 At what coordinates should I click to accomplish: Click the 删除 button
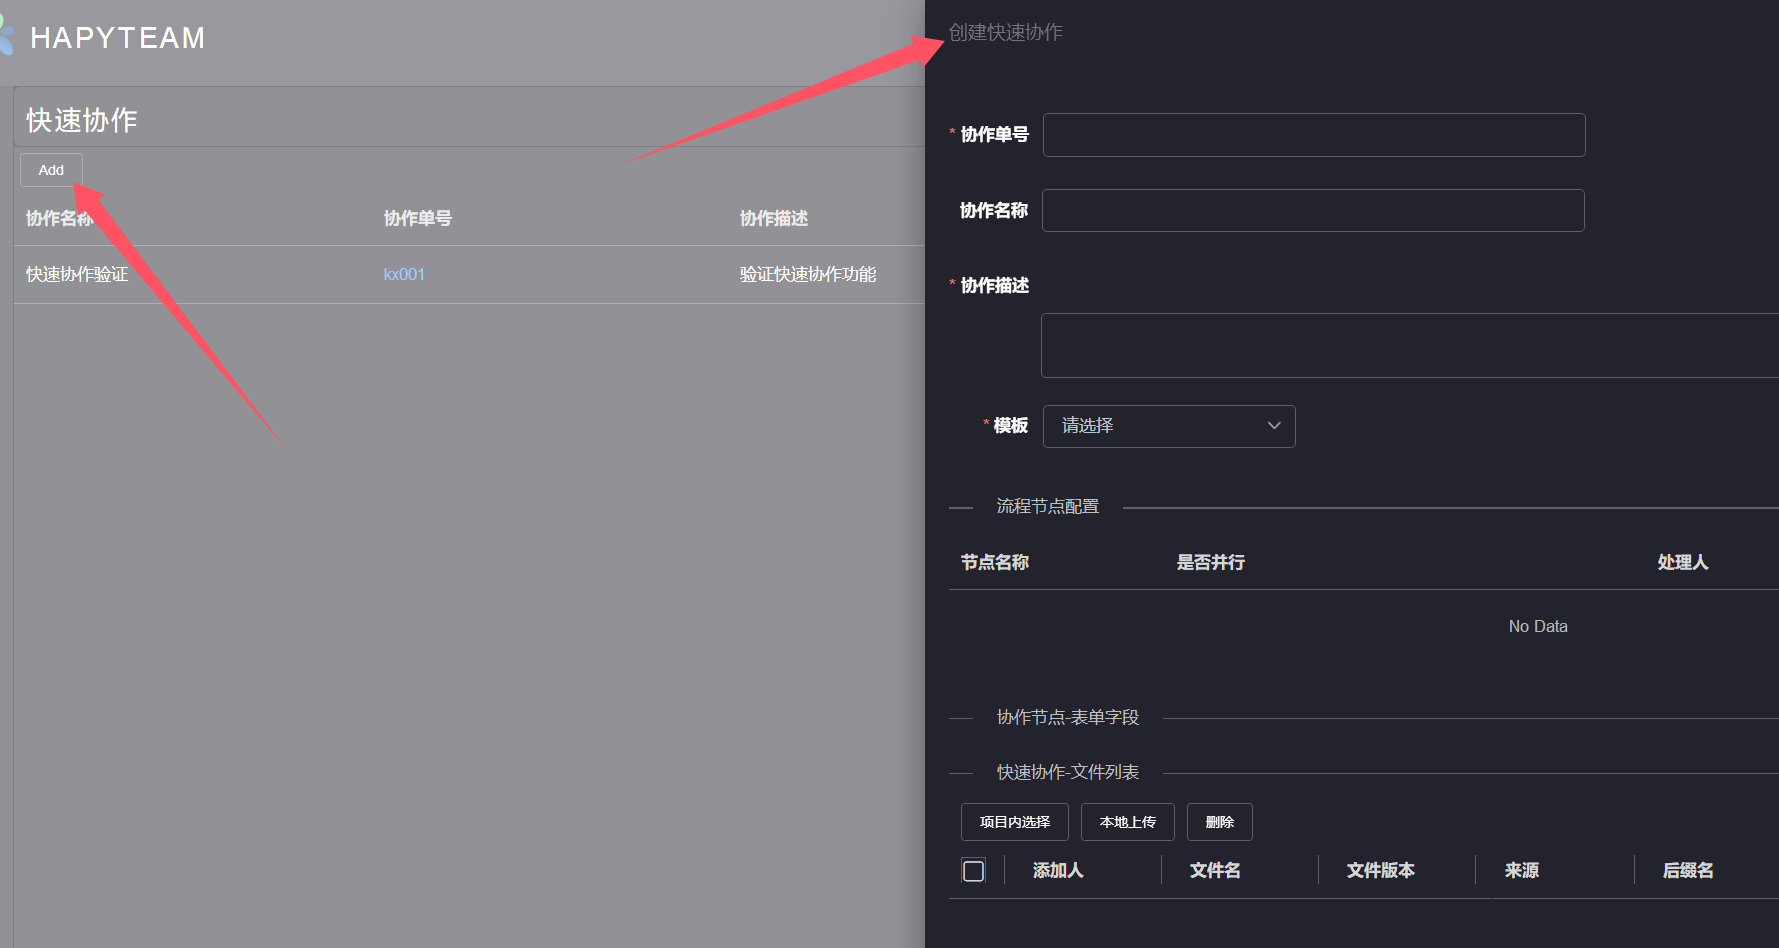click(1220, 822)
